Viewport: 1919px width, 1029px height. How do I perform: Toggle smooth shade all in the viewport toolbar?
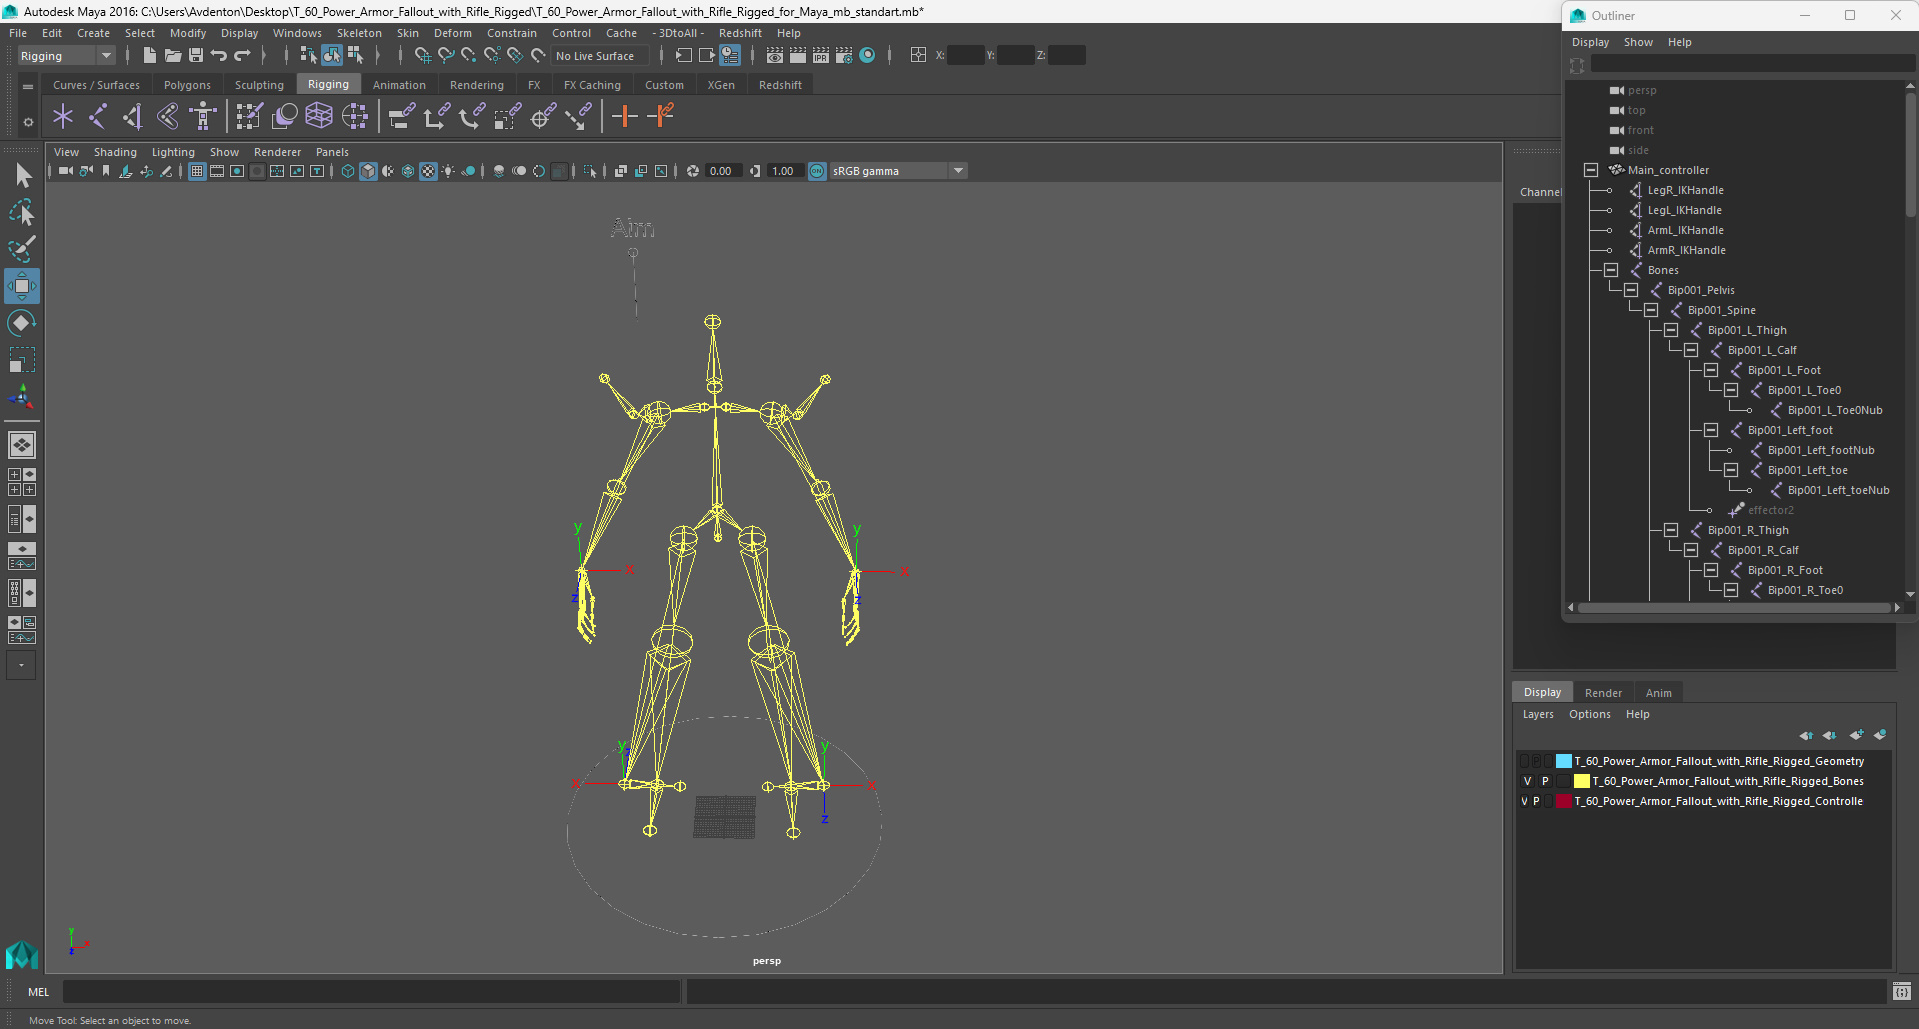tap(368, 171)
